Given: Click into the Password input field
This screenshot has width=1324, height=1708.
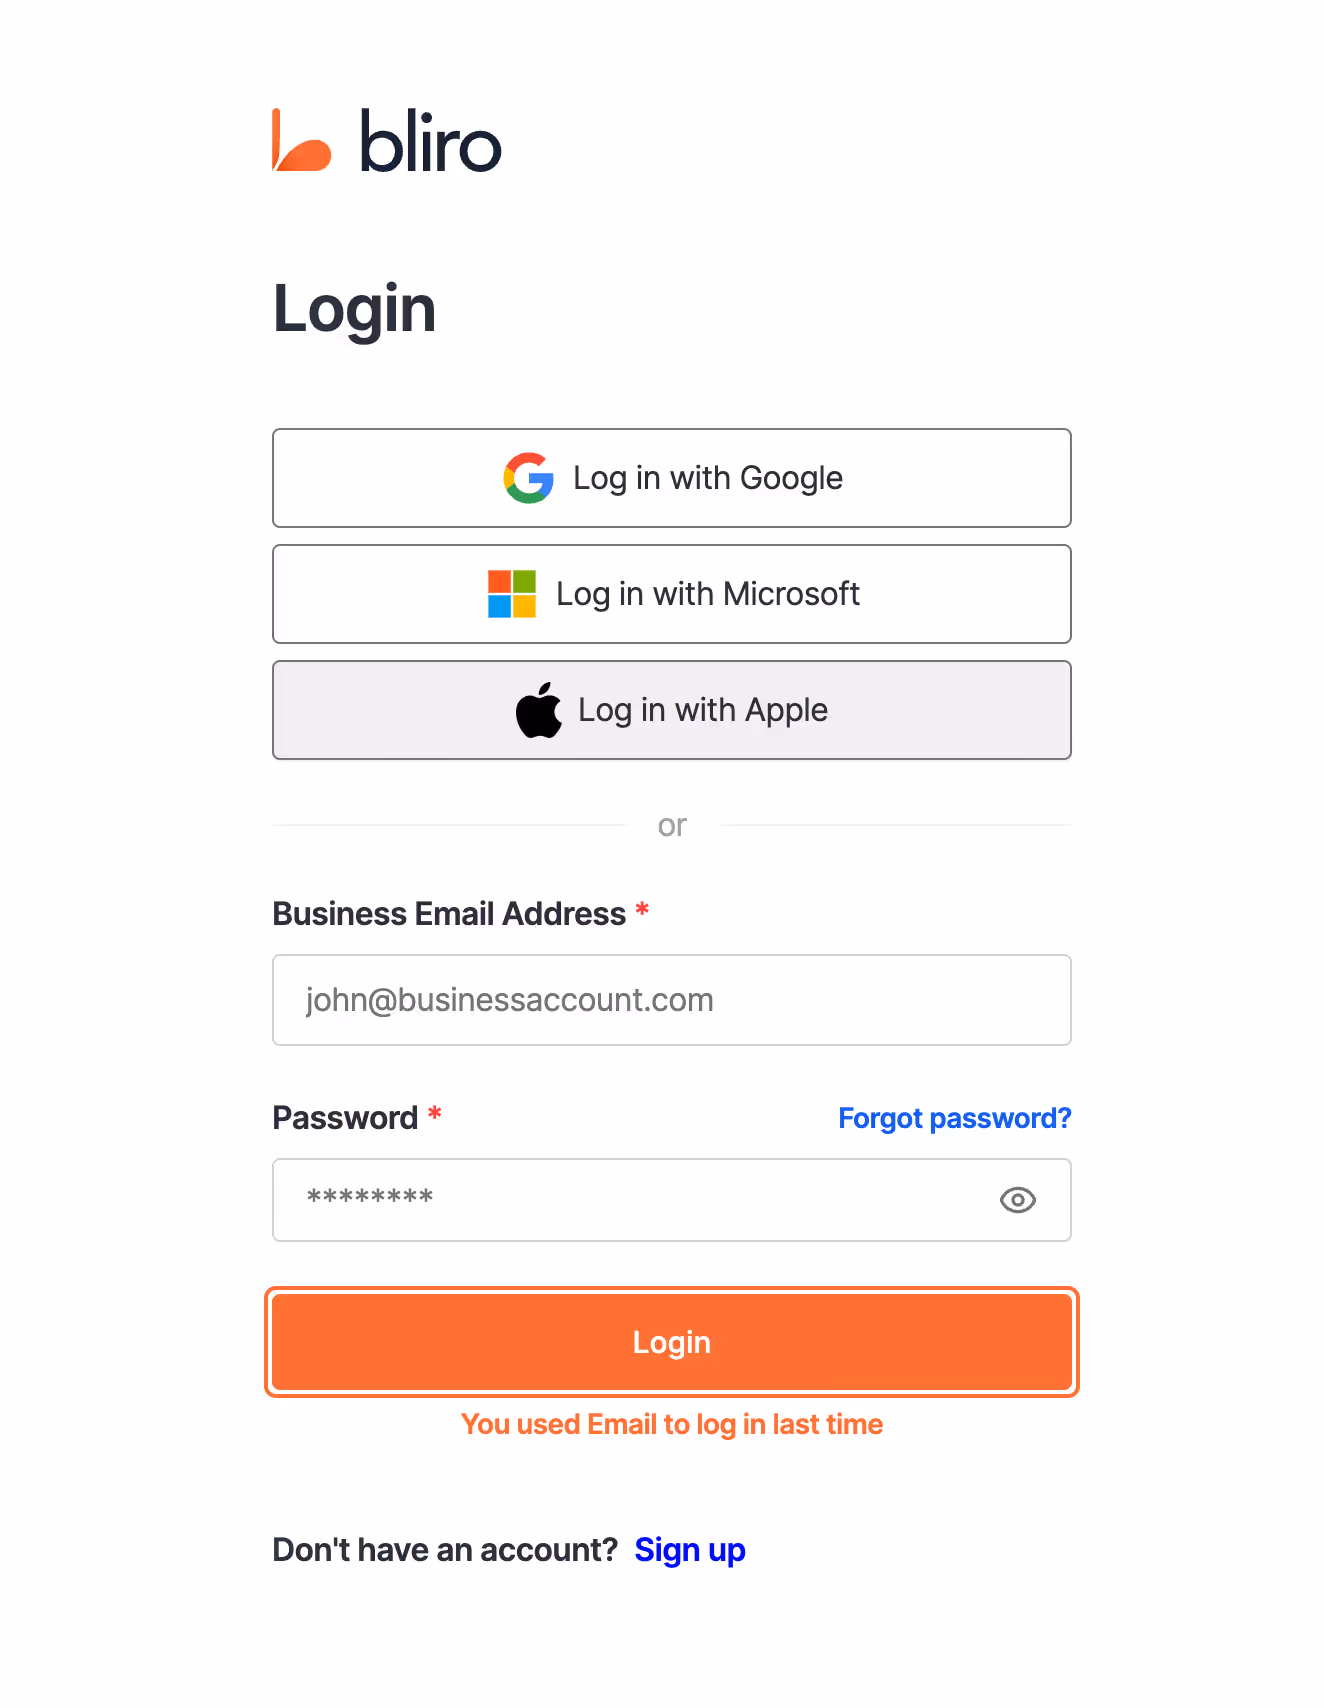Looking at the screenshot, I should [x=672, y=1200].
